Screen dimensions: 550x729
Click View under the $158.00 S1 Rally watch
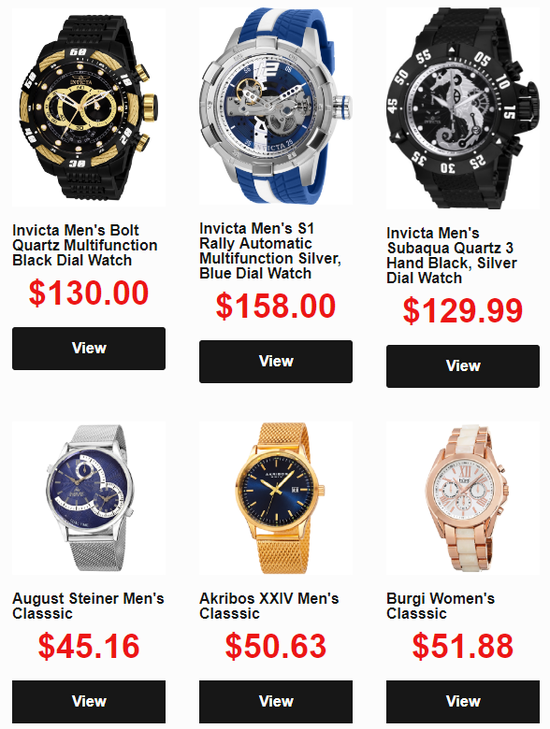[x=276, y=362]
